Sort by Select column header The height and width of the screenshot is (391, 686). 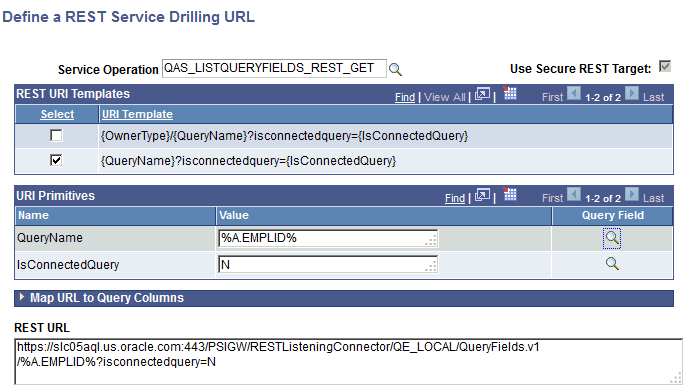coord(57,114)
